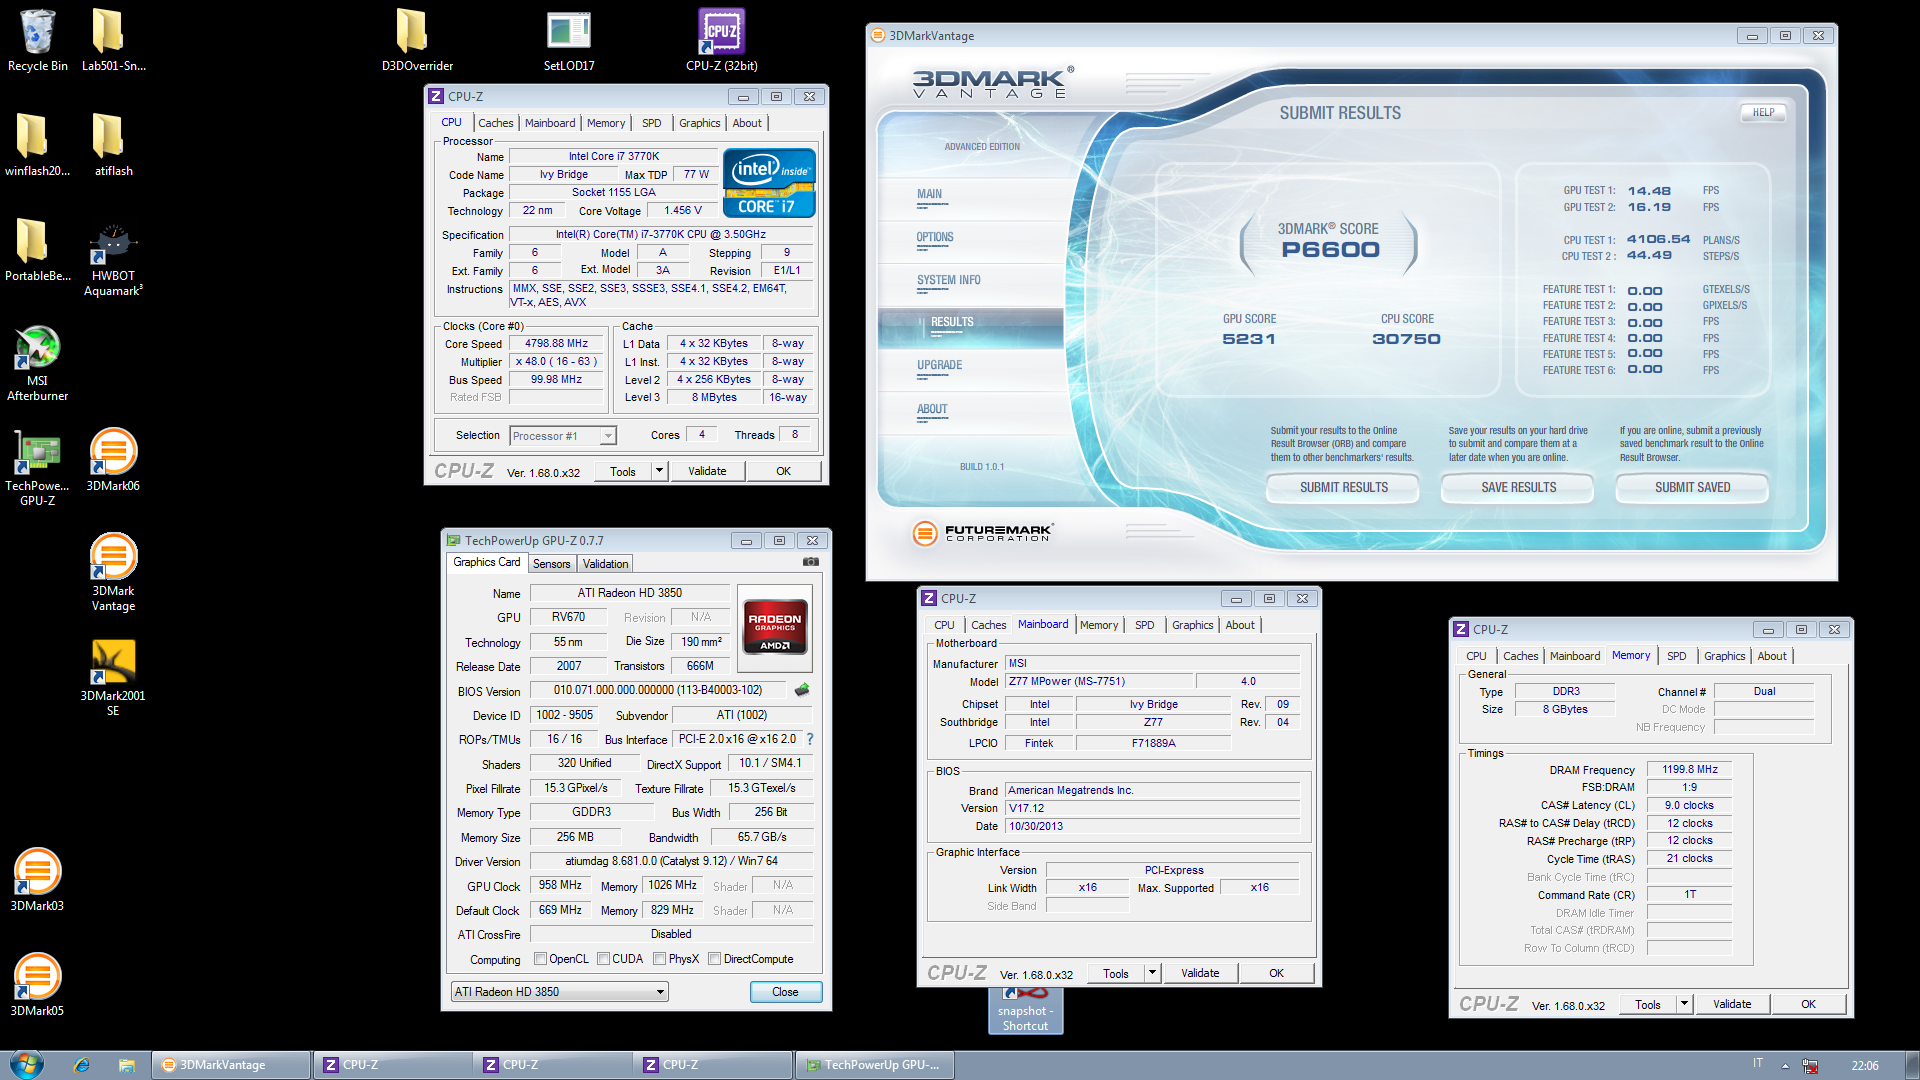Launch the 3DMark03 desktop shortcut
1920x1080 pixels.
click(x=37, y=880)
